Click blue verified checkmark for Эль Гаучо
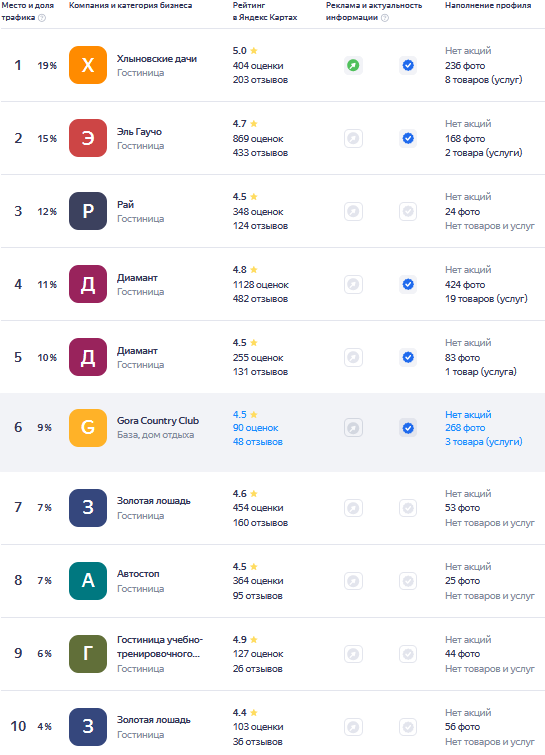Image resolution: width=545 pixels, height=755 pixels. (x=408, y=138)
